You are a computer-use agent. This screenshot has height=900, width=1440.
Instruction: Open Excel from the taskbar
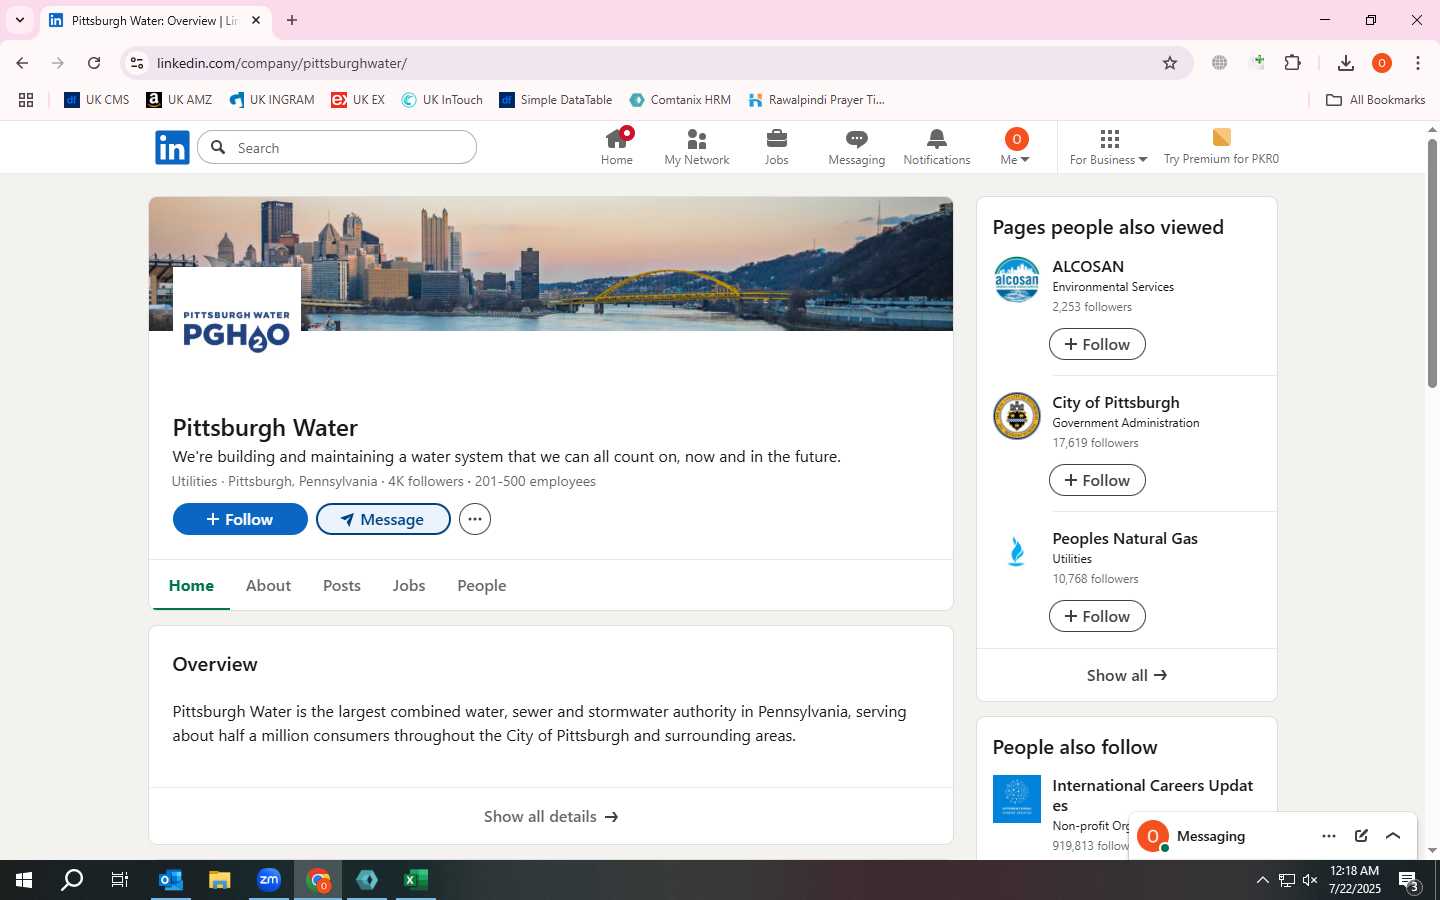tap(416, 880)
